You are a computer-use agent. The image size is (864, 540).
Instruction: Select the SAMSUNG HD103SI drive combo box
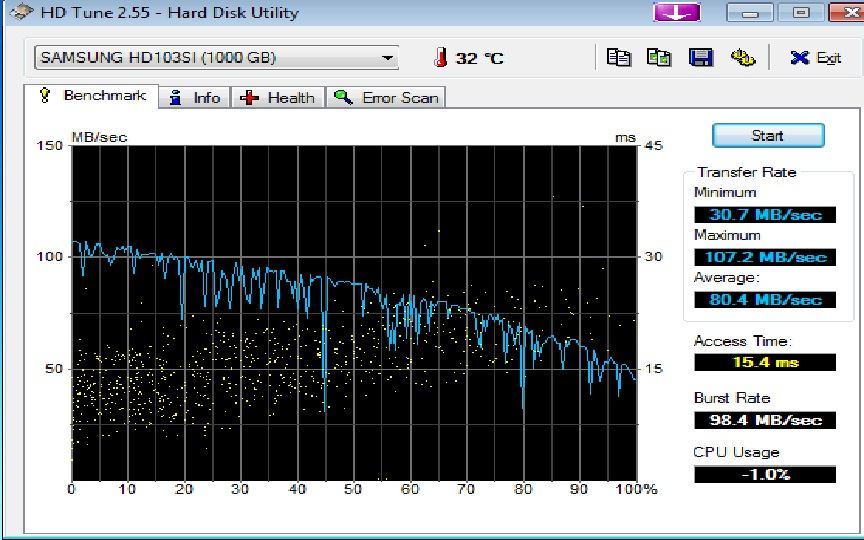(217, 58)
